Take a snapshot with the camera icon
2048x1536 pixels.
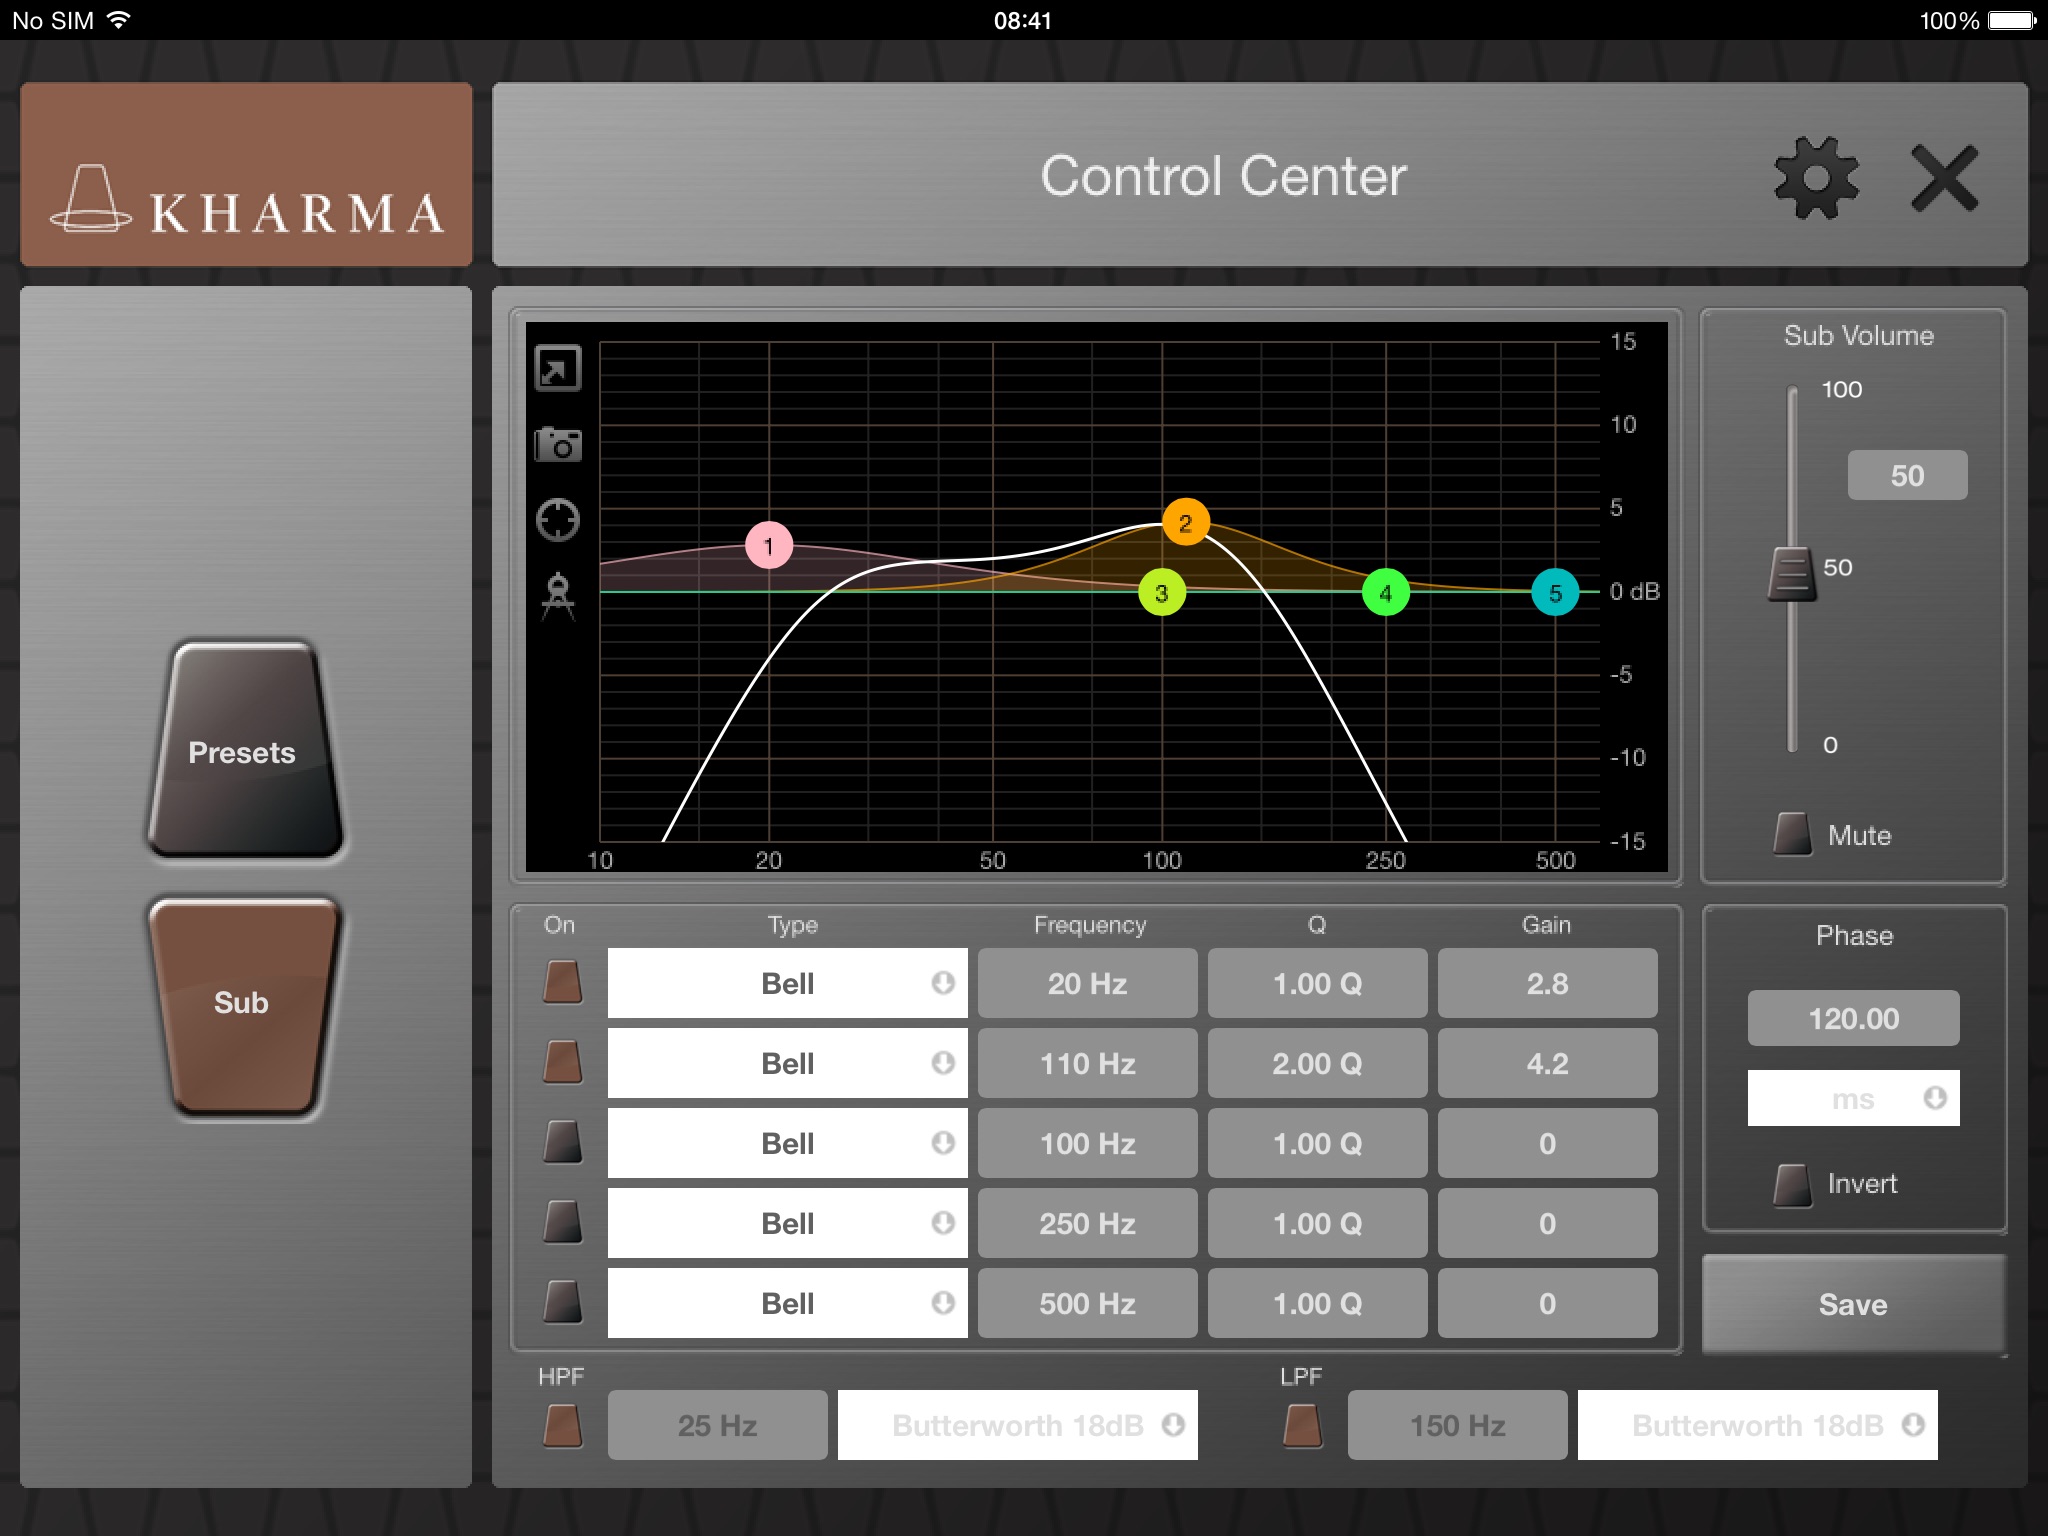point(558,444)
